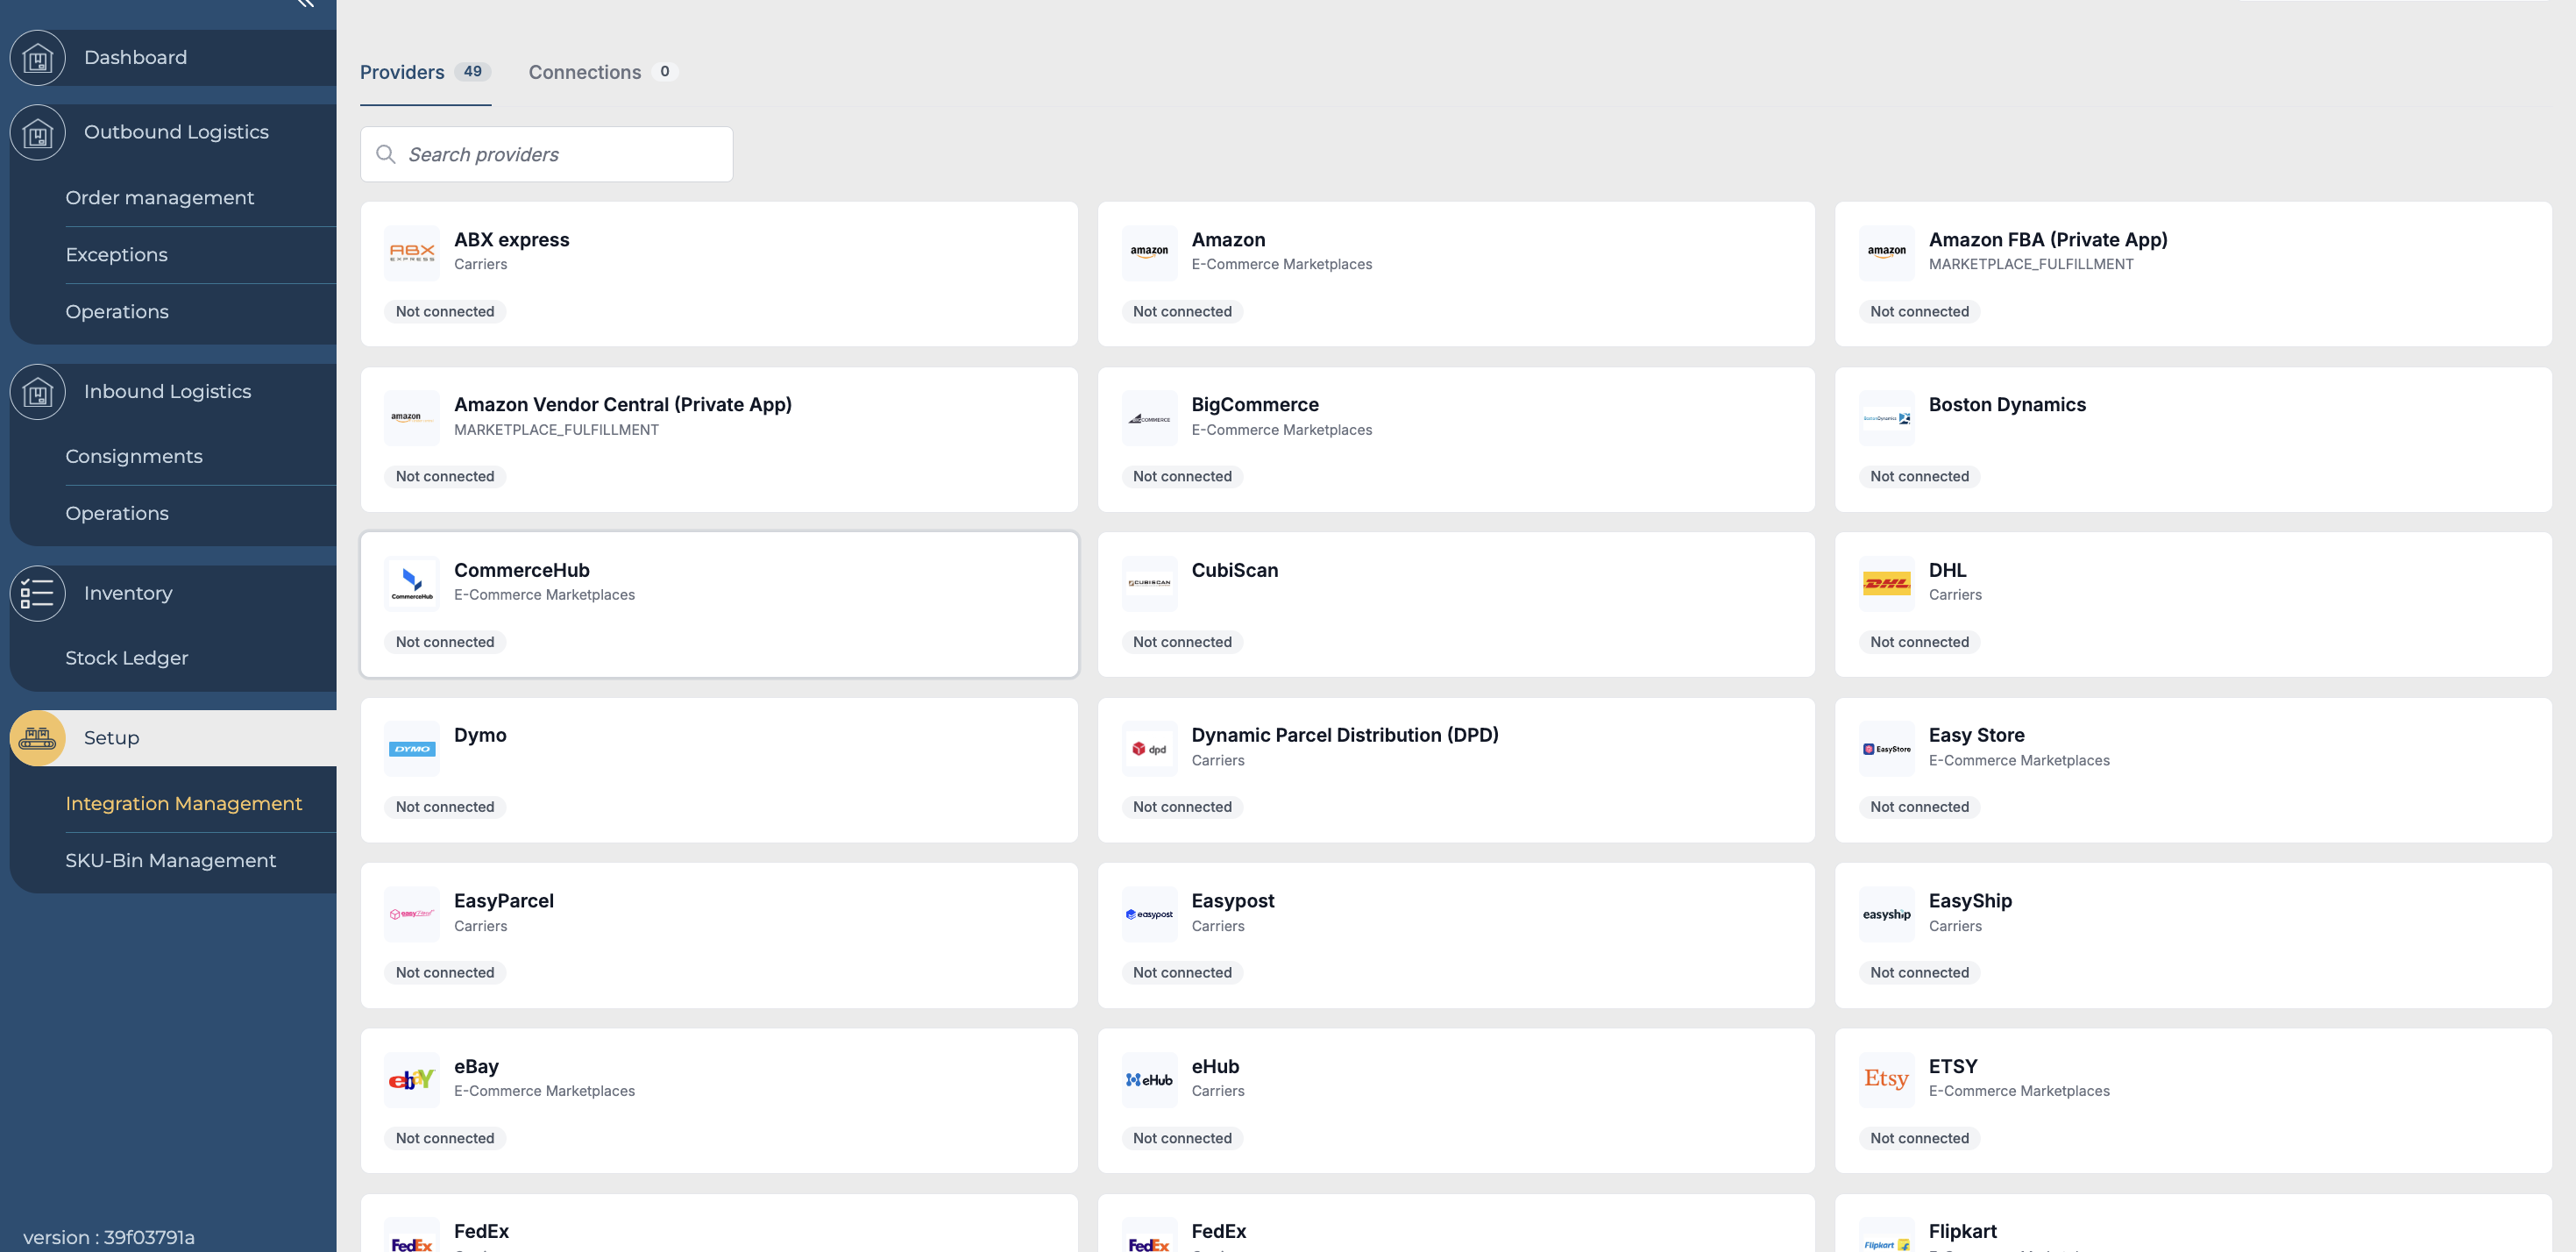Image resolution: width=2576 pixels, height=1252 pixels.
Task: Click the Dymo logo
Action: click(412, 749)
